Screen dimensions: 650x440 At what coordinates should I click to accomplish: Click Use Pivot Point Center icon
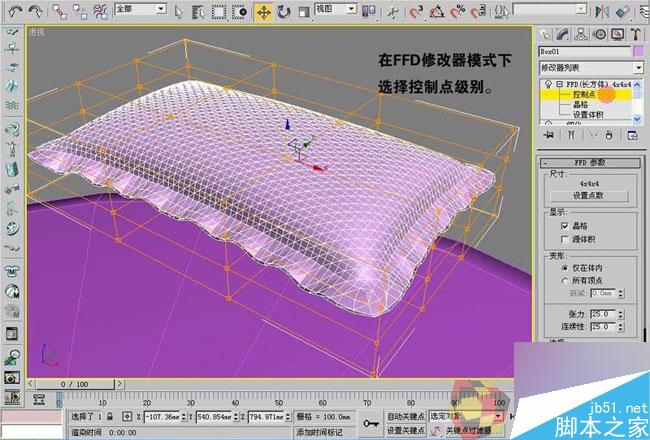pos(368,12)
